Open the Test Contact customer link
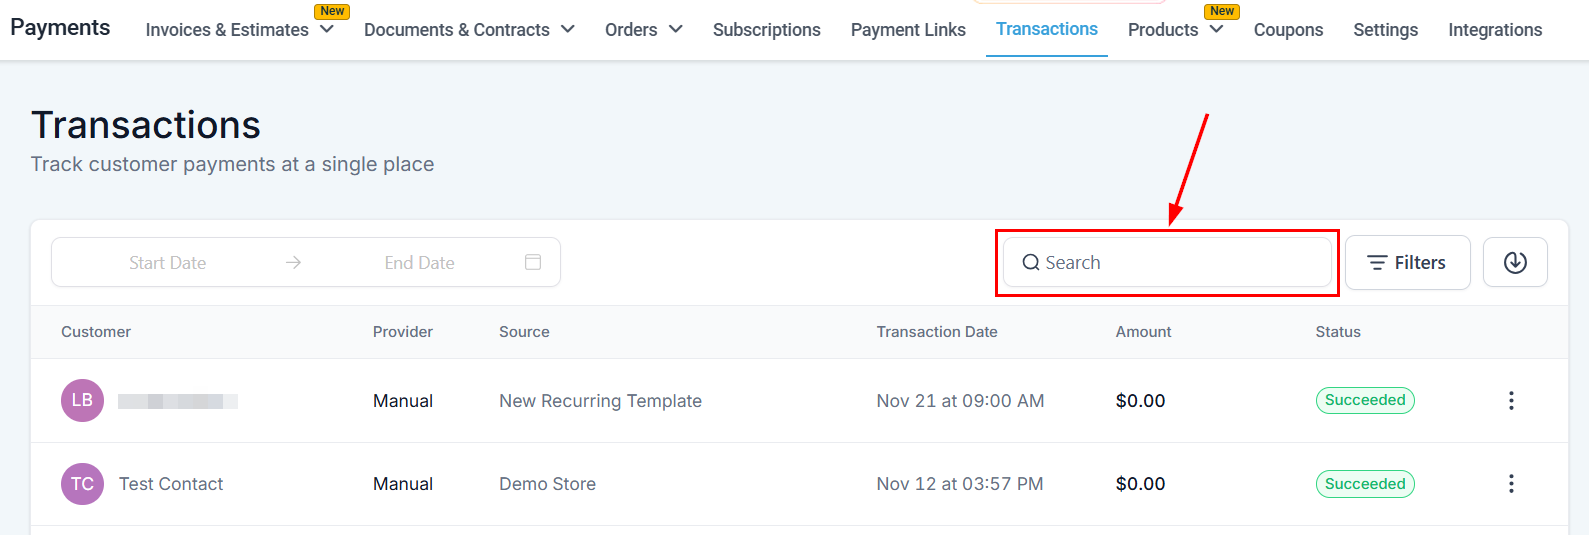The width and height of the screenshot is (1589, 535). tap(171, 484)
